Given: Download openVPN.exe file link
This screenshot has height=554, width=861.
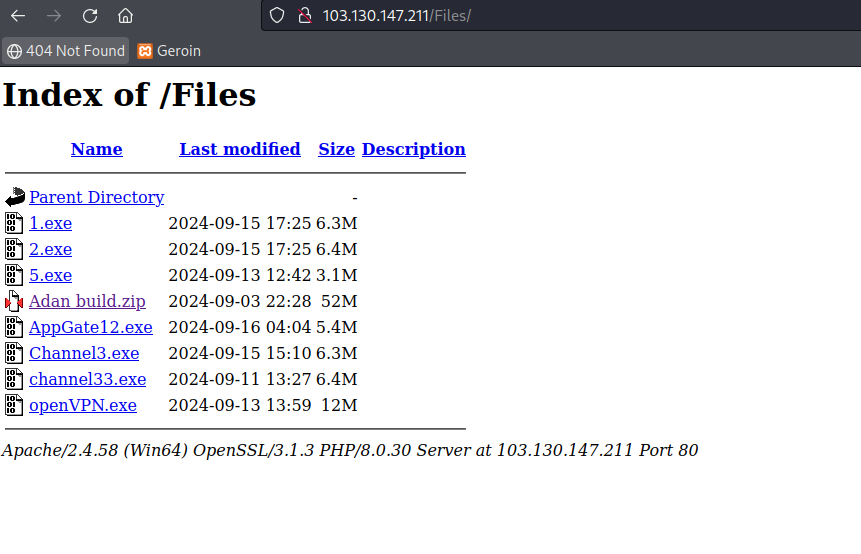Looking at the screenshot, I should (83, 405).
